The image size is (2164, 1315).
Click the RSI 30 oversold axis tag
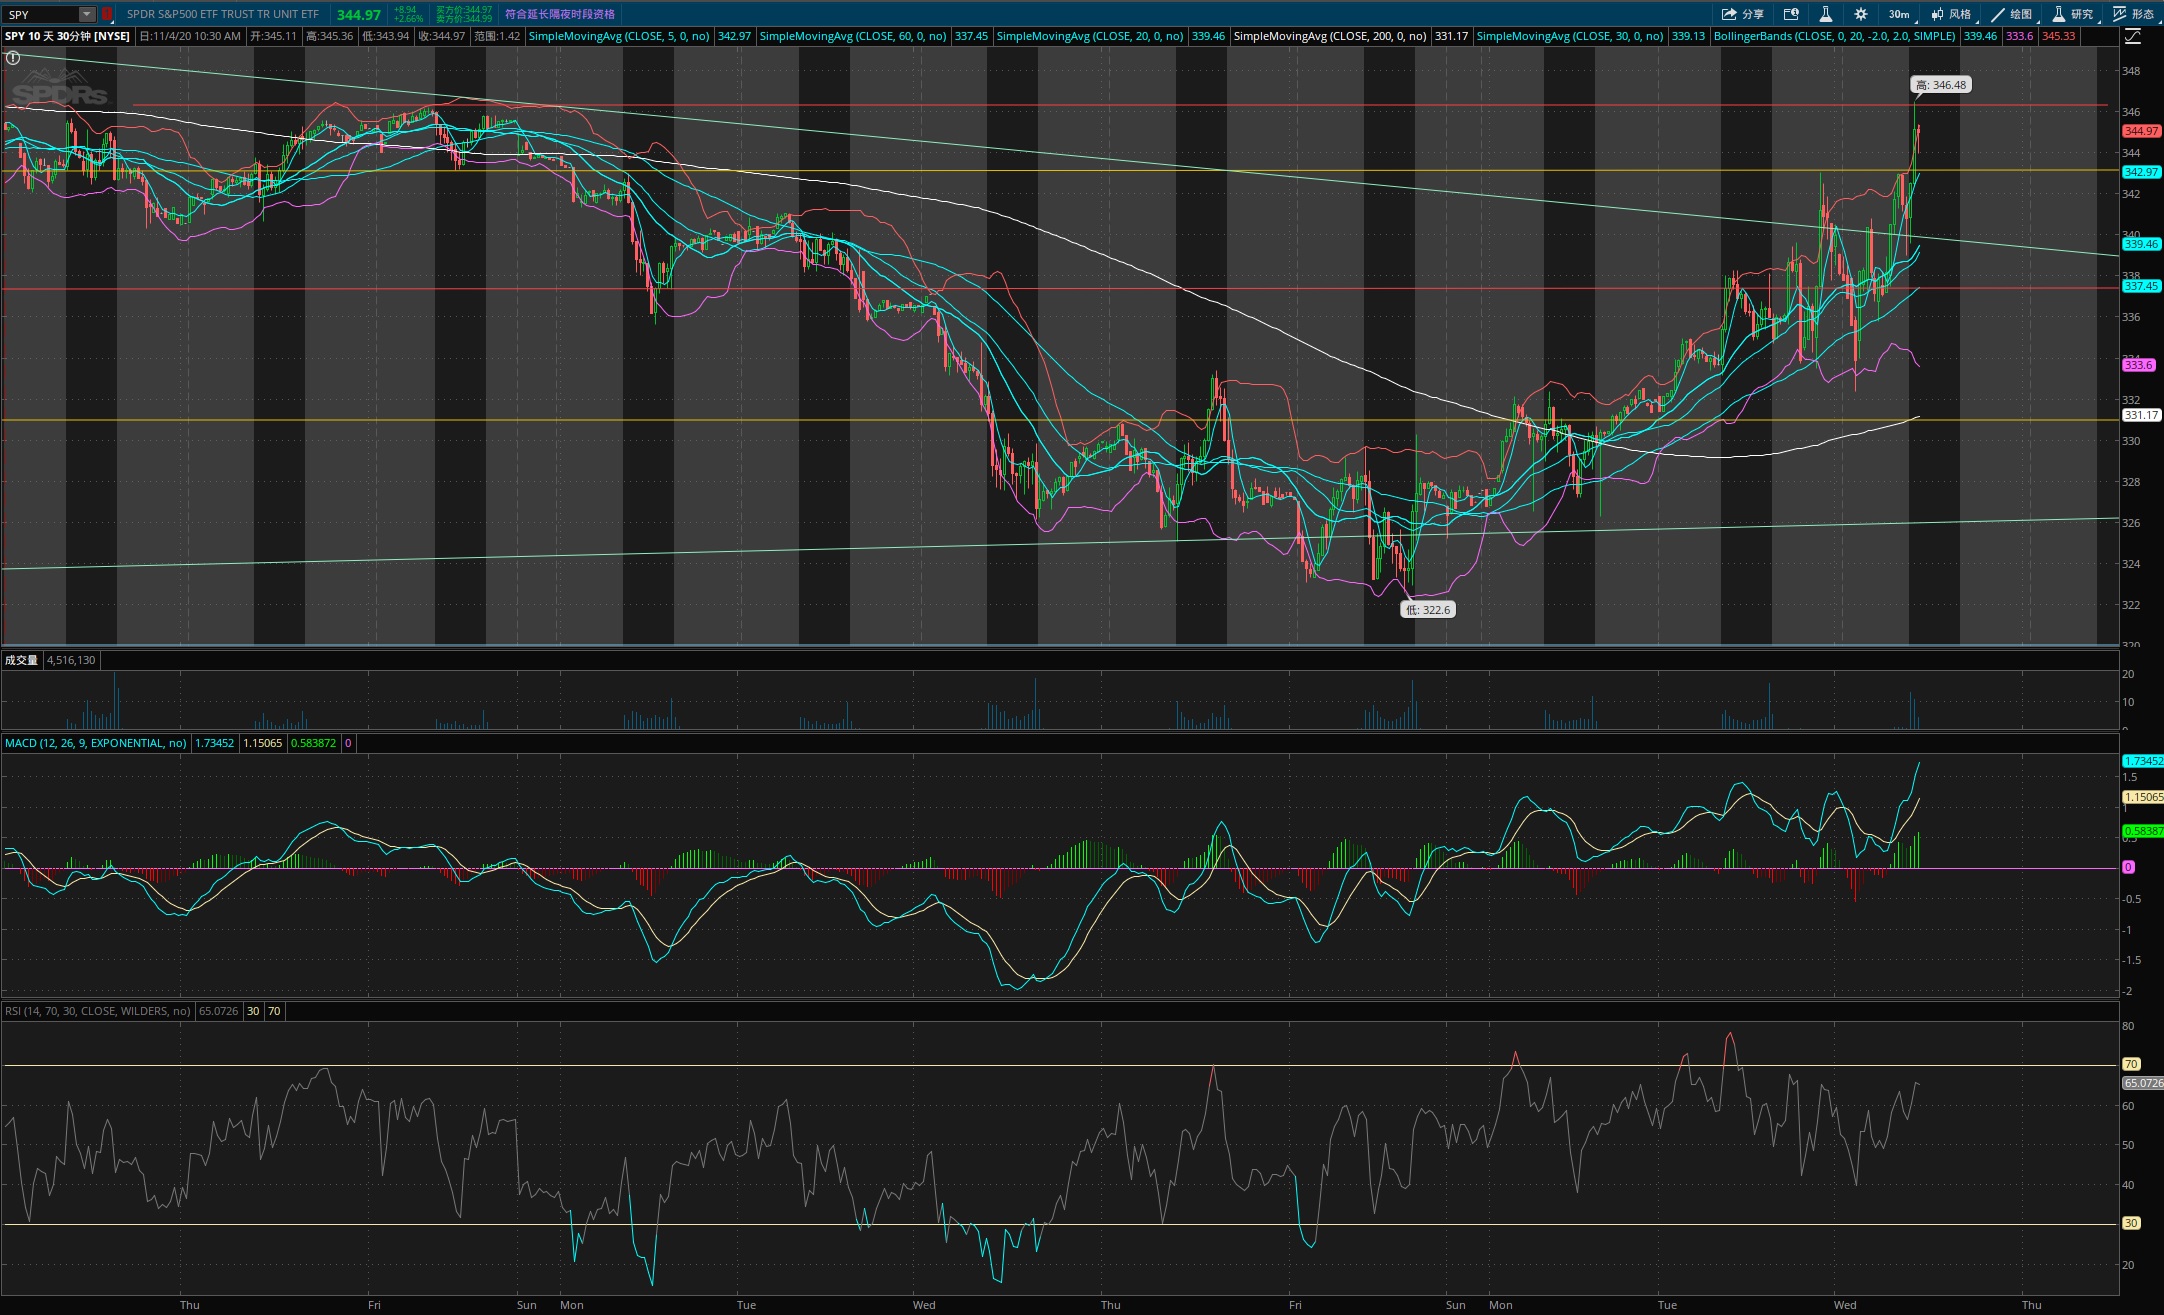(2131, 1223)
